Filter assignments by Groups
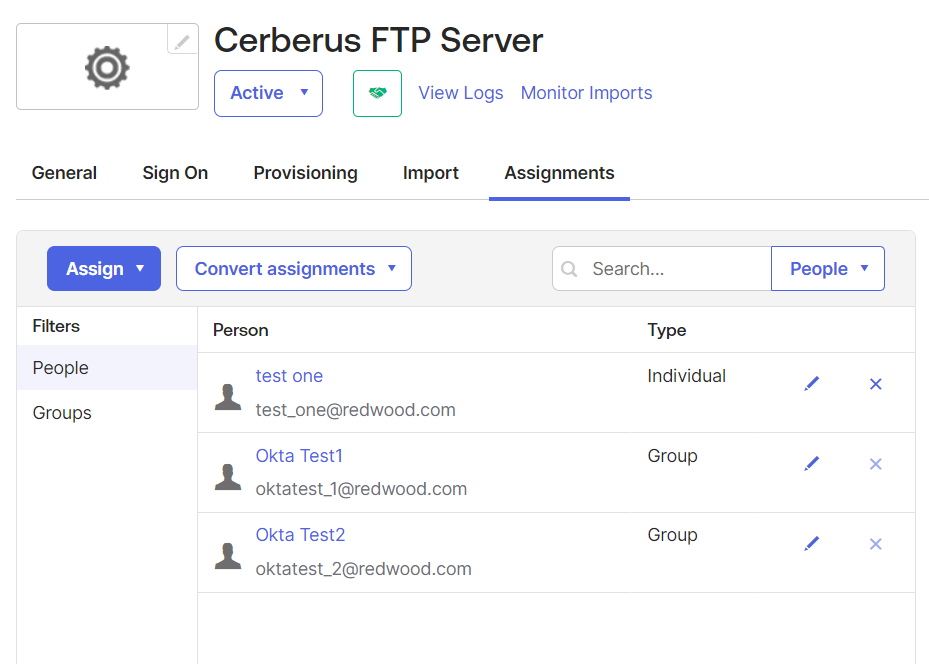929x664 pixels. (107, 413)
